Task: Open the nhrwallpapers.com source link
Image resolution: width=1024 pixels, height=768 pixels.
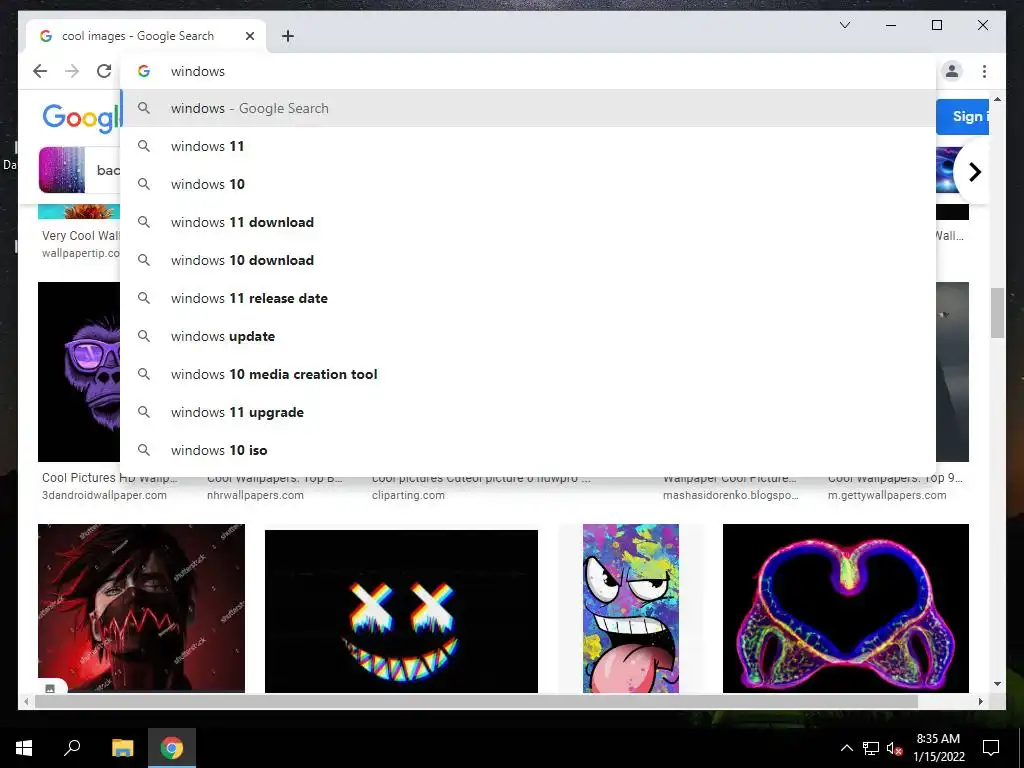Action: pyautogui.click(x=255, y=495)
